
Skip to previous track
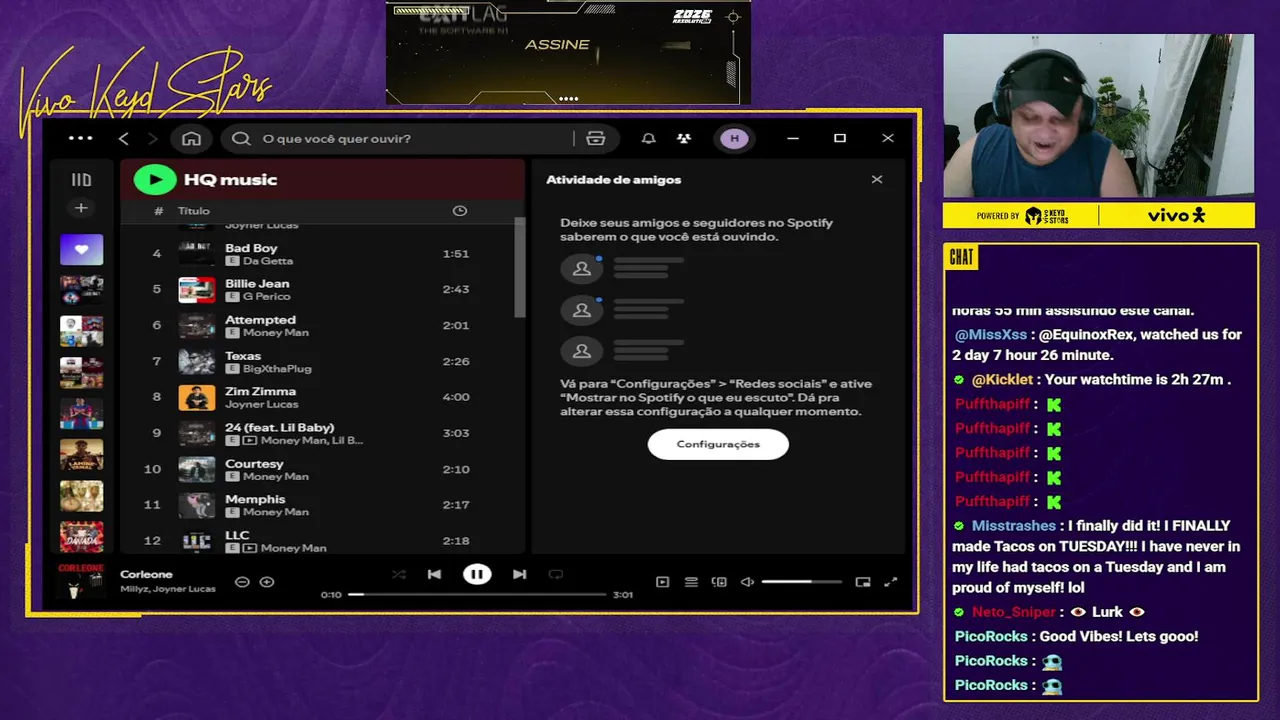click(434, 574)
